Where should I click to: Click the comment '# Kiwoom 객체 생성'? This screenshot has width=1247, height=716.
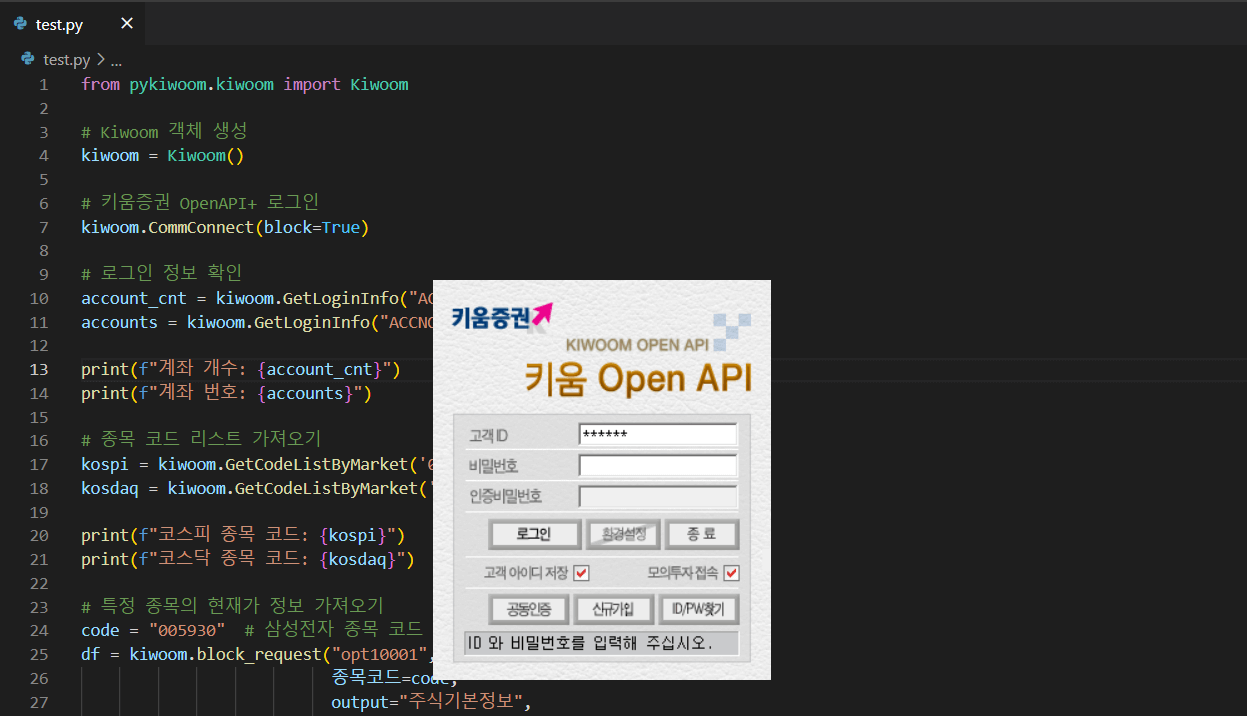pyautogui.click(x=164, y=132)
